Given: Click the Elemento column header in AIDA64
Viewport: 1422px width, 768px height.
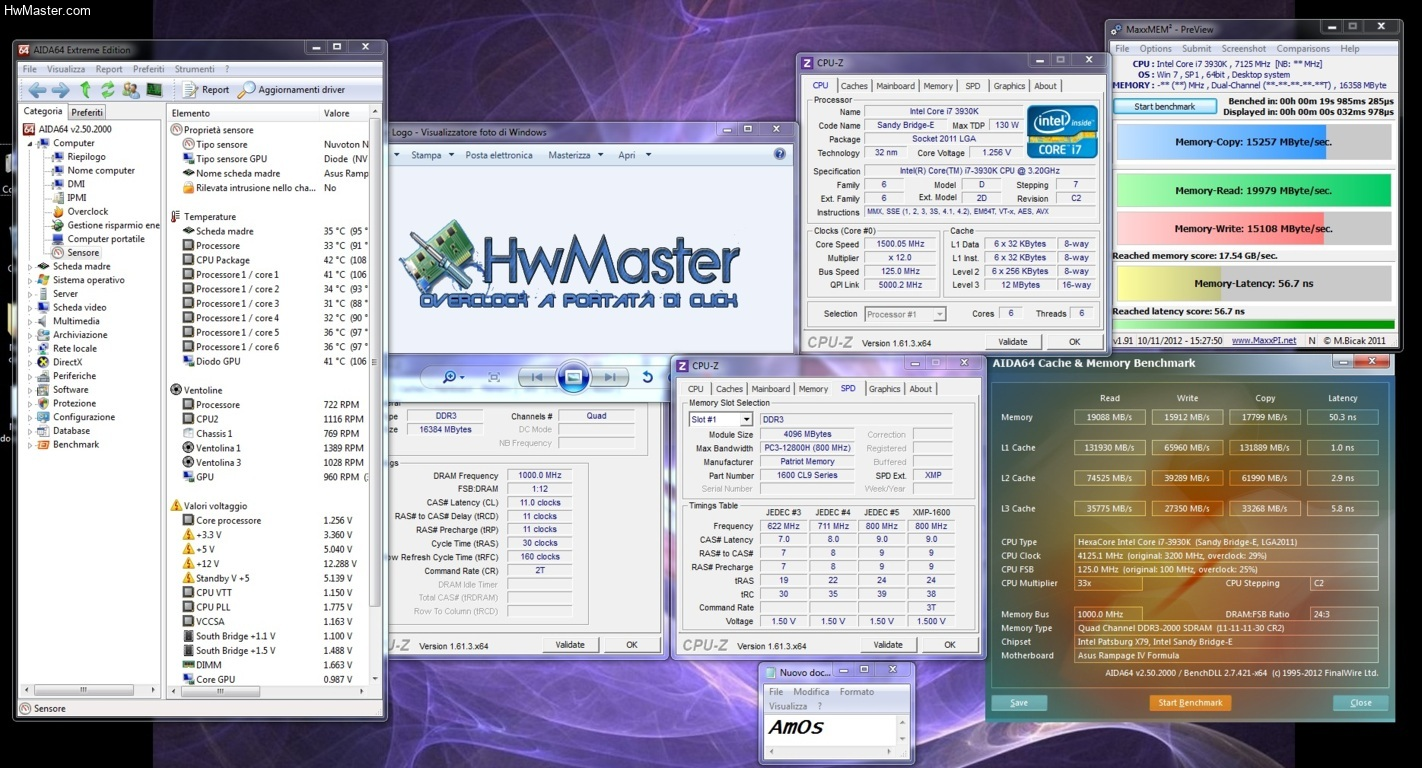Looking at the screenshot, I should click(243, 113).
